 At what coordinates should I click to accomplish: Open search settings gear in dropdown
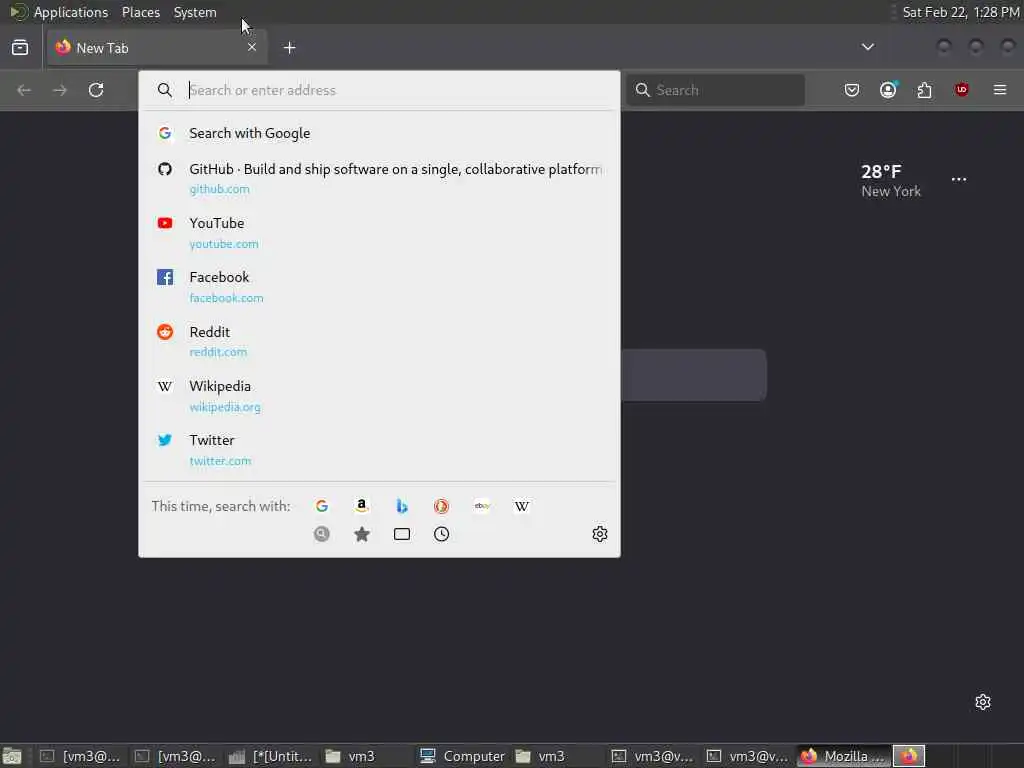600,534
